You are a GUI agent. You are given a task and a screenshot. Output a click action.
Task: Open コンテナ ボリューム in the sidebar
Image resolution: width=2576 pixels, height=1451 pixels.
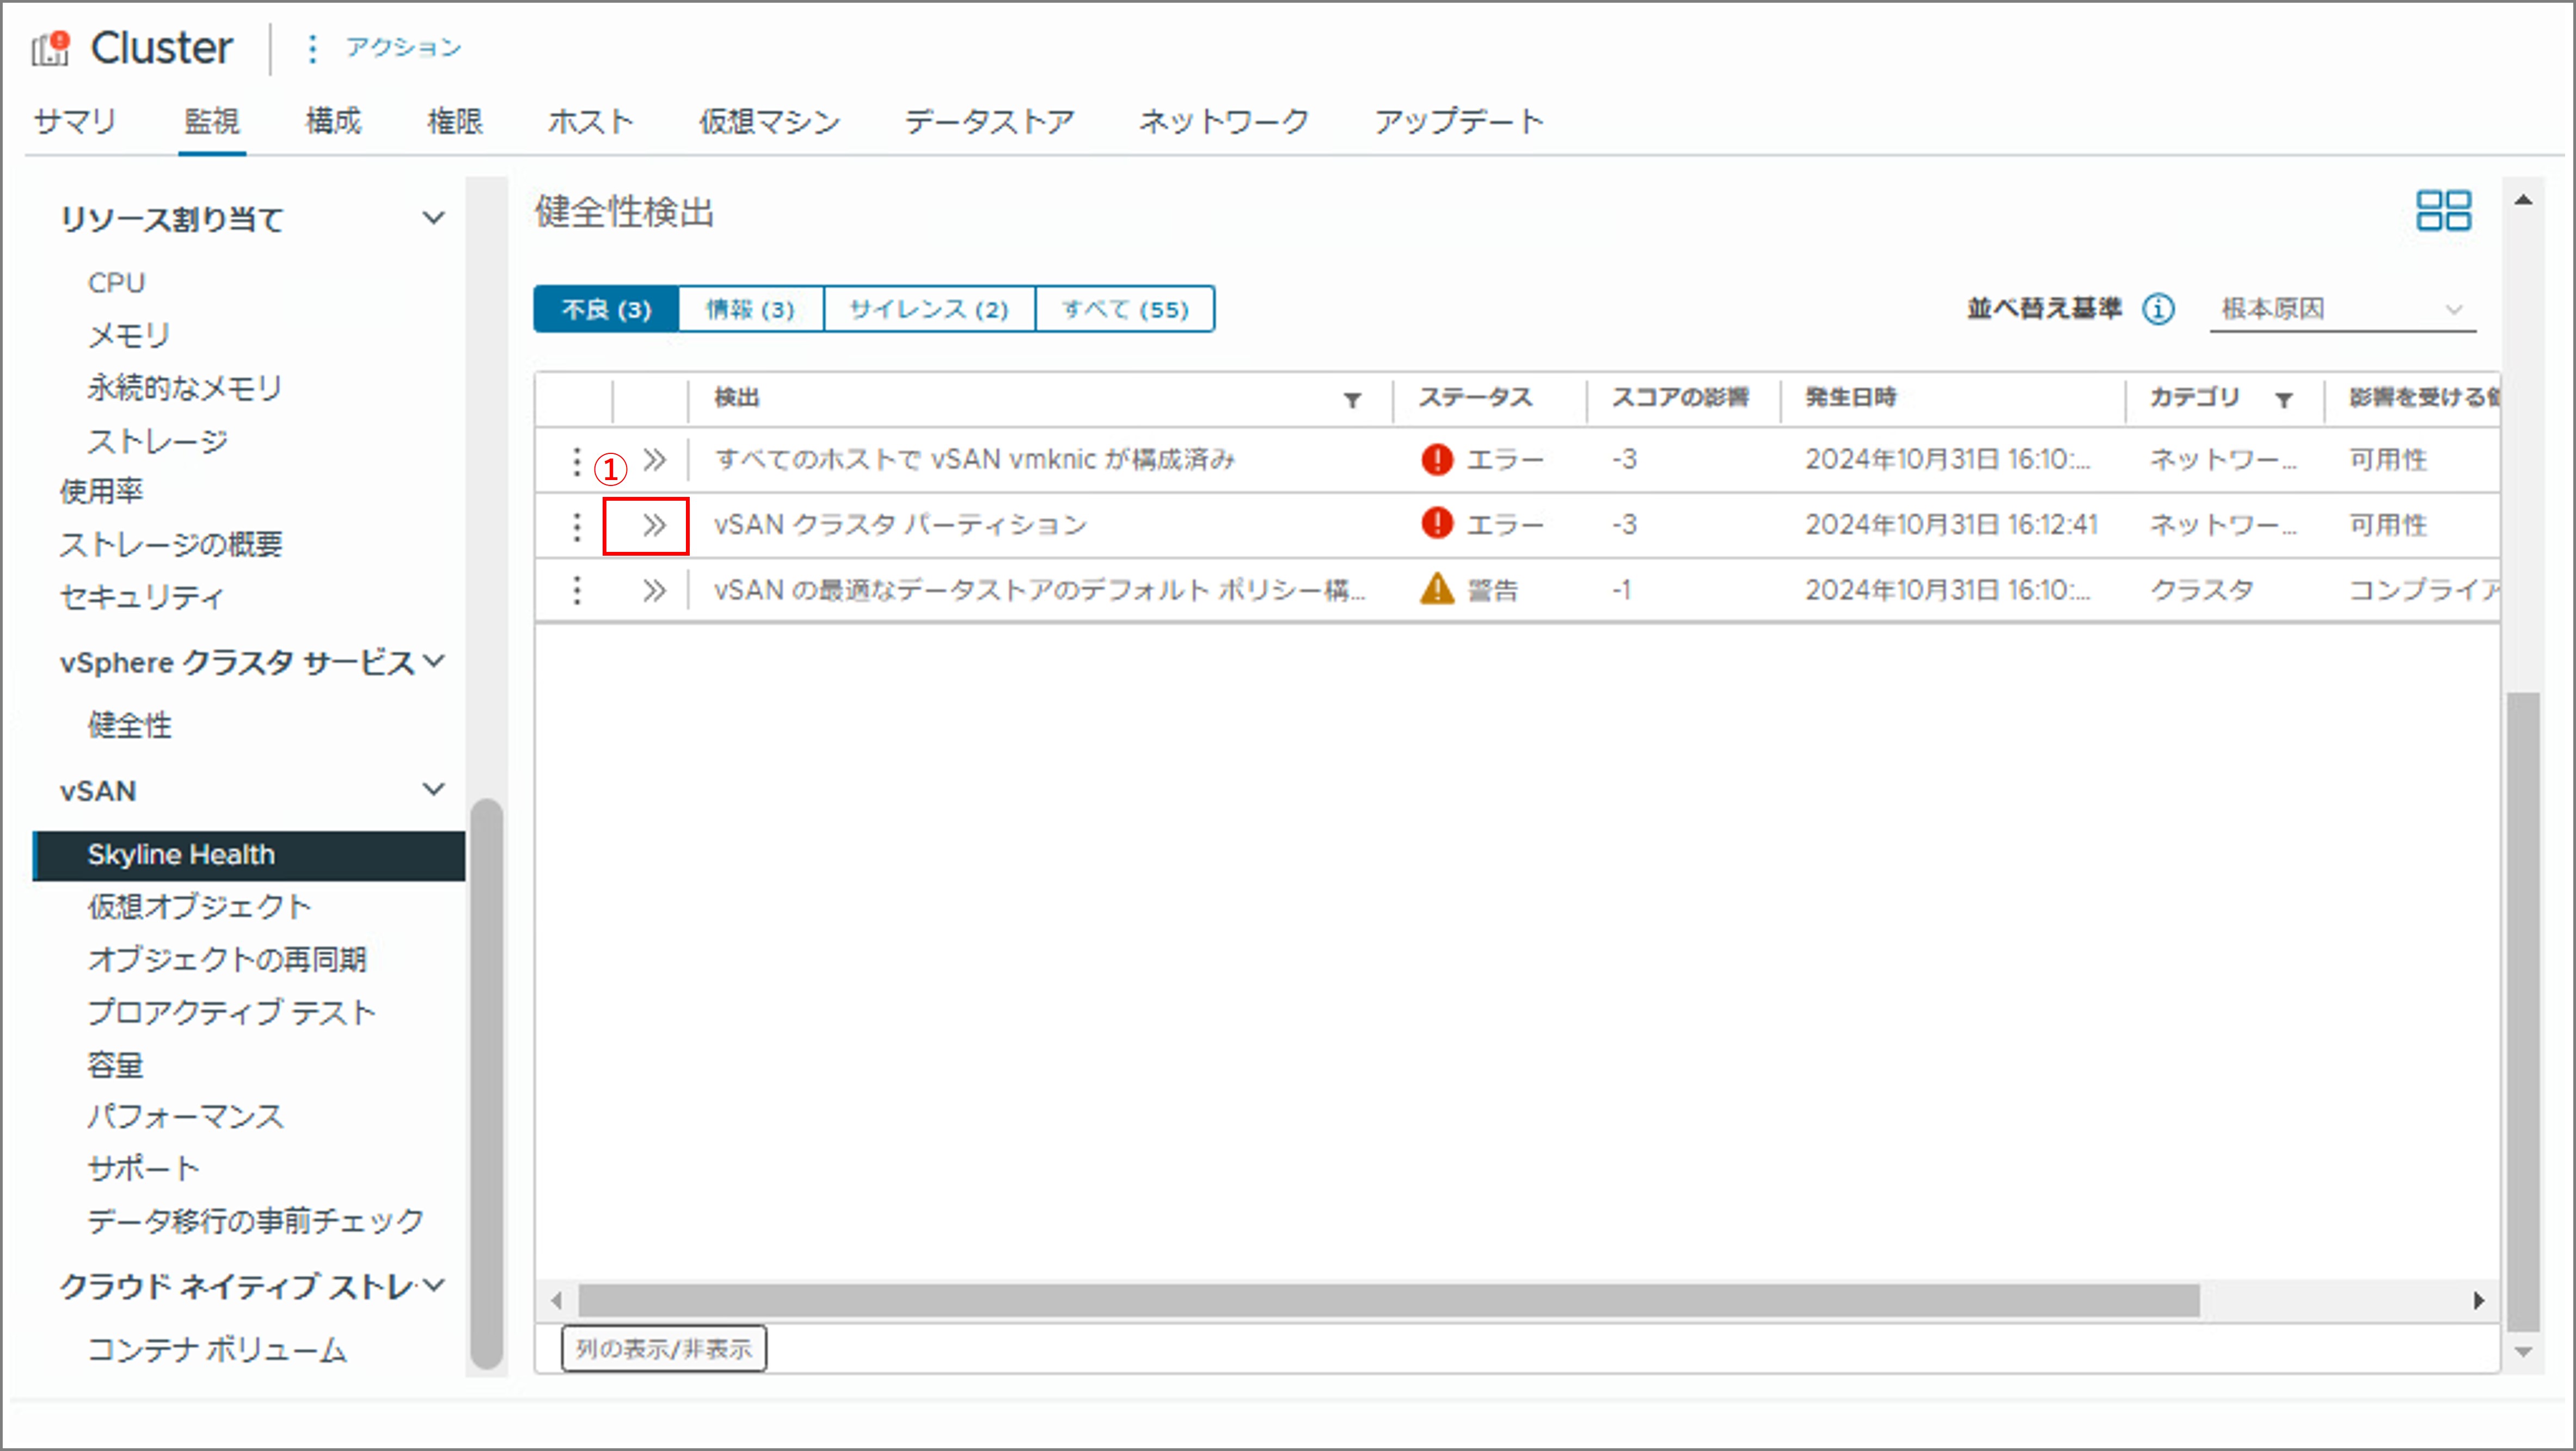click(x=218, y=1350)
